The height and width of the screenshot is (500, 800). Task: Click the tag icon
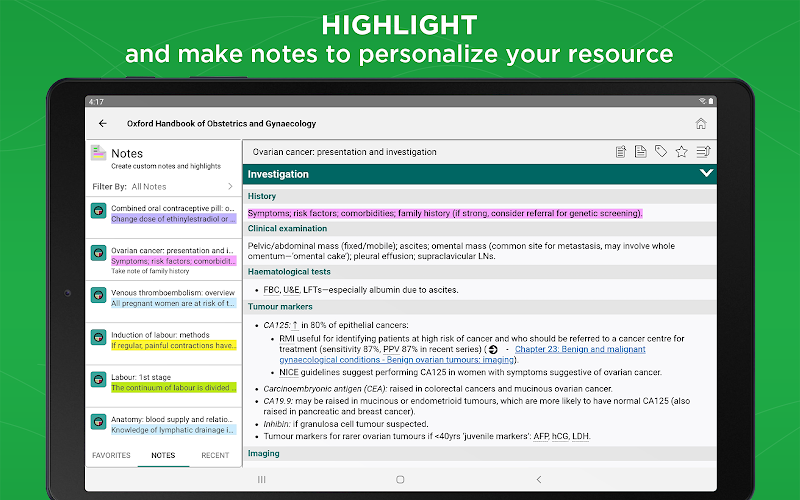point(661,152)
